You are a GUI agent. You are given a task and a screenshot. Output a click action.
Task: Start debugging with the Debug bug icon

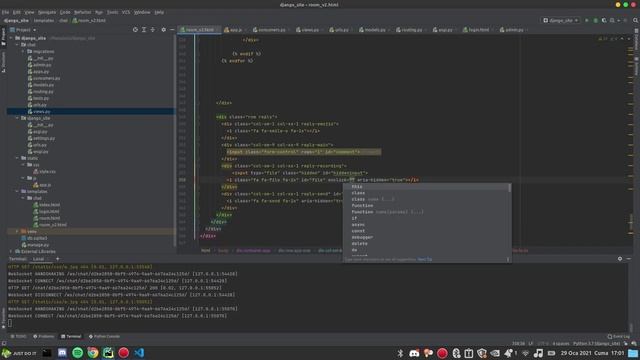pos(596,20)
